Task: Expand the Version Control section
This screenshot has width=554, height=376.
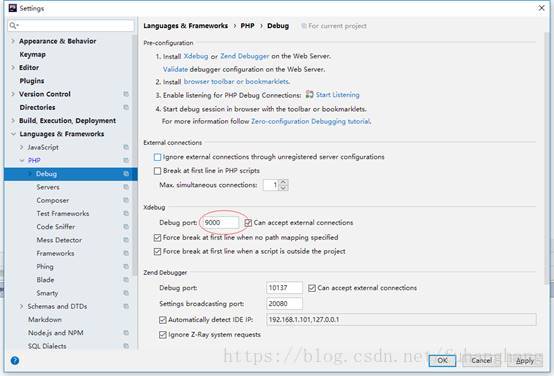Action: tap(13, 94)
